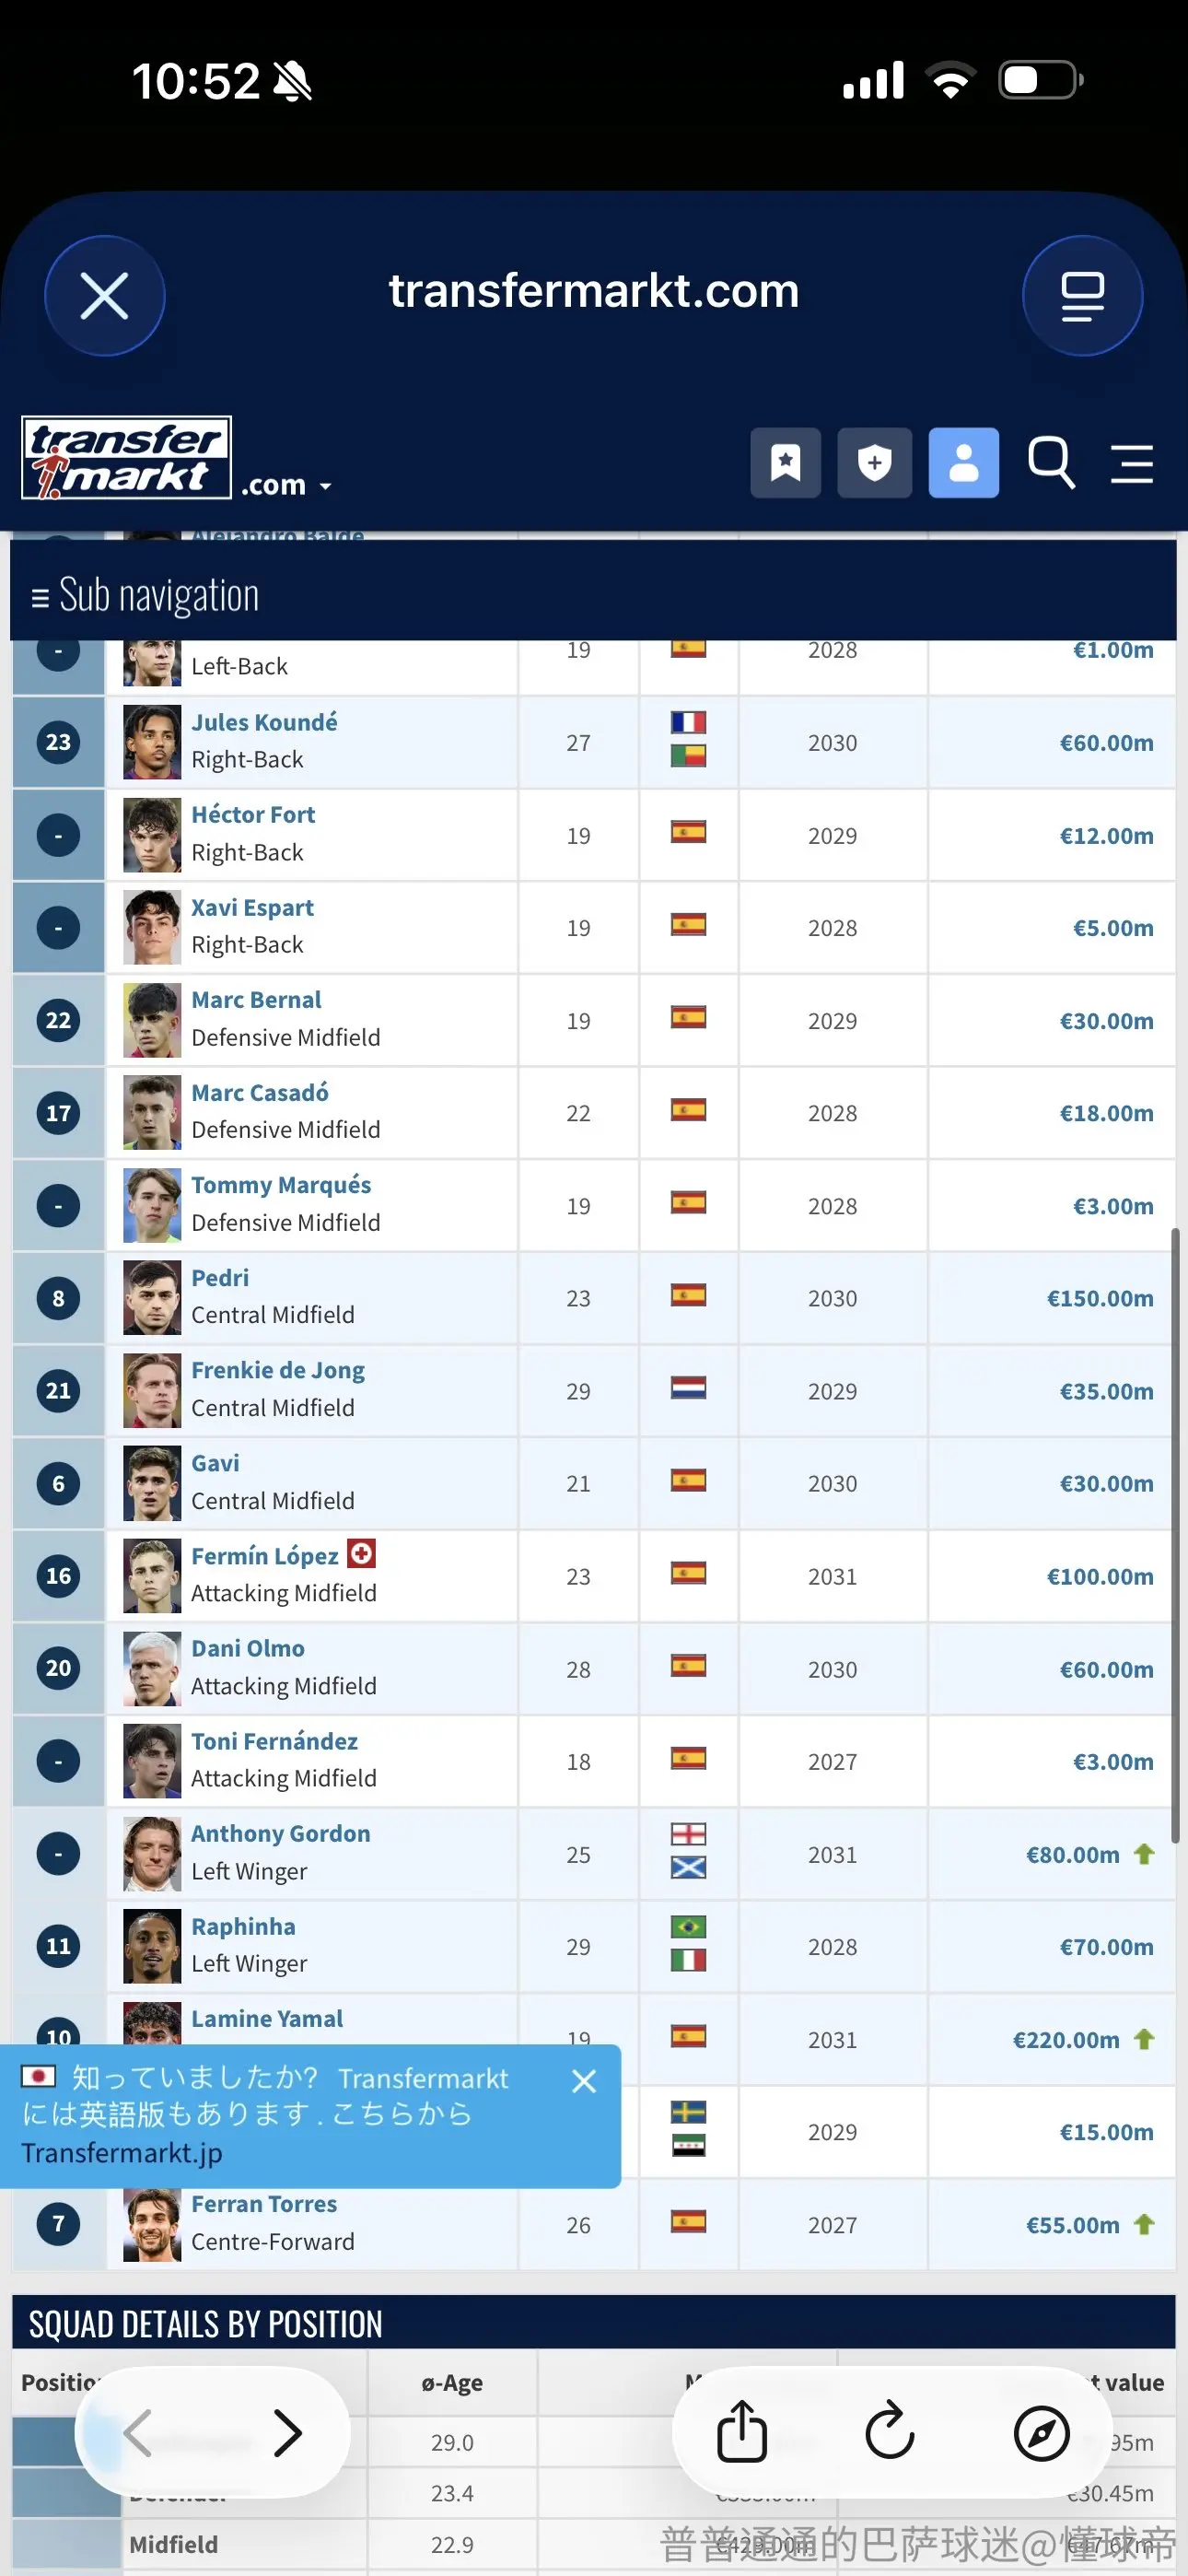This screenshot has width=1188, height=2576.
Task: Open the user profile icon
Action: [x=963, y=463]
